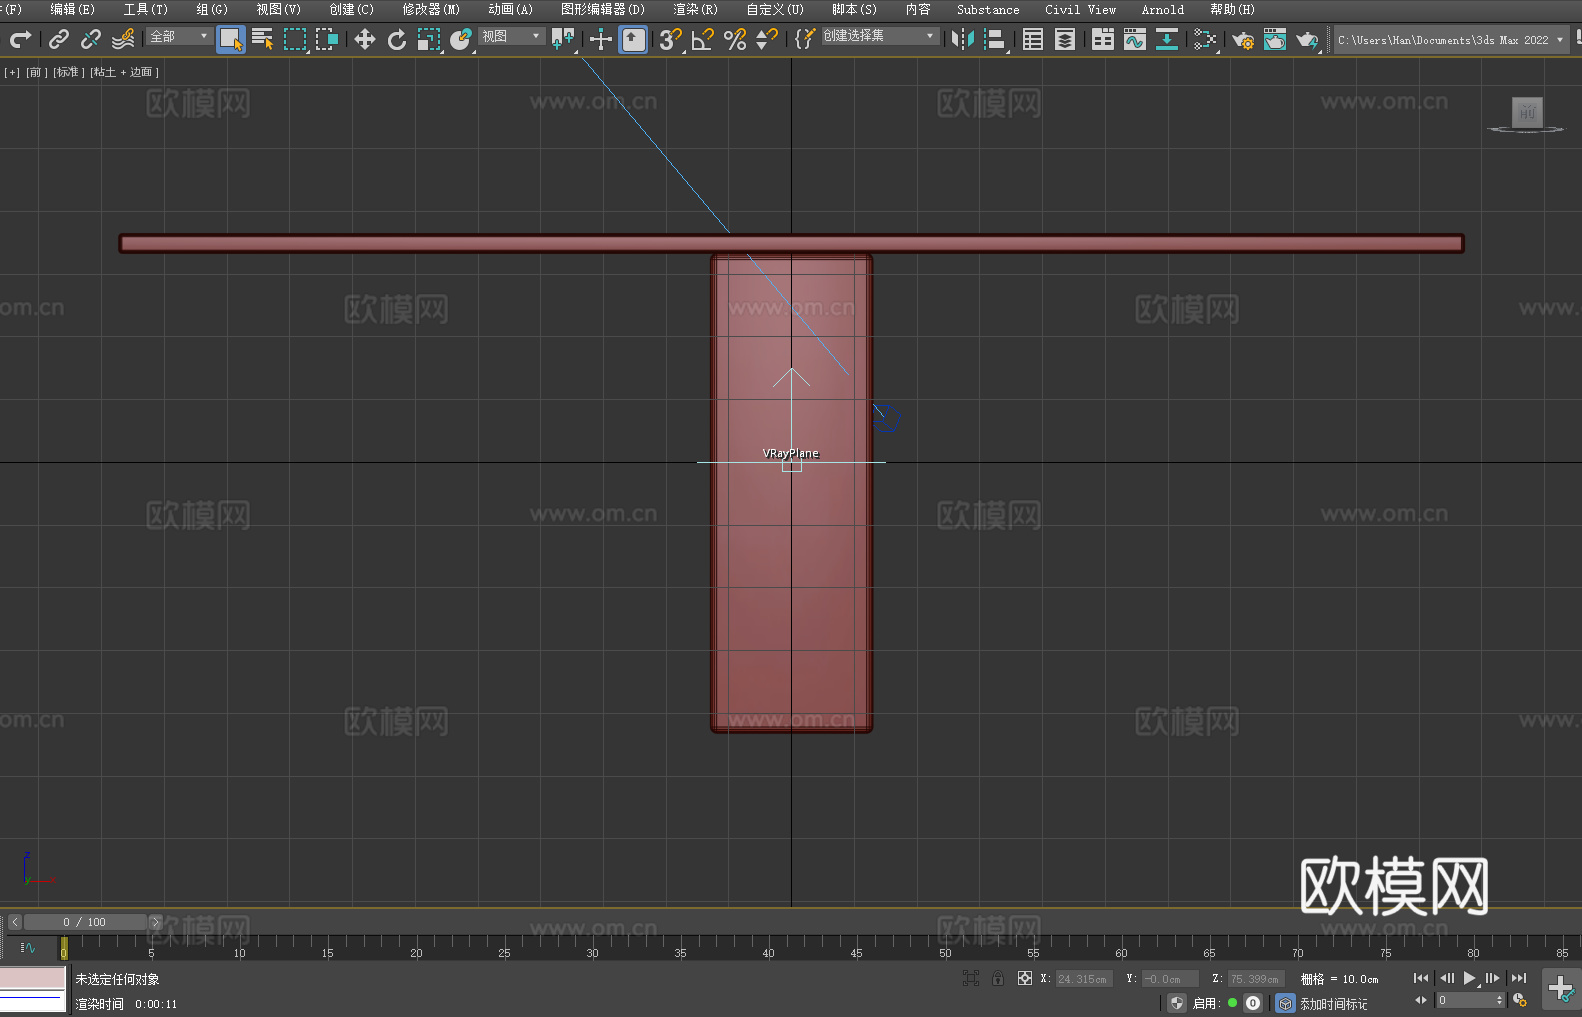Toggle the Angle Snap button
1582x1017 pixels.
point(702,39)
